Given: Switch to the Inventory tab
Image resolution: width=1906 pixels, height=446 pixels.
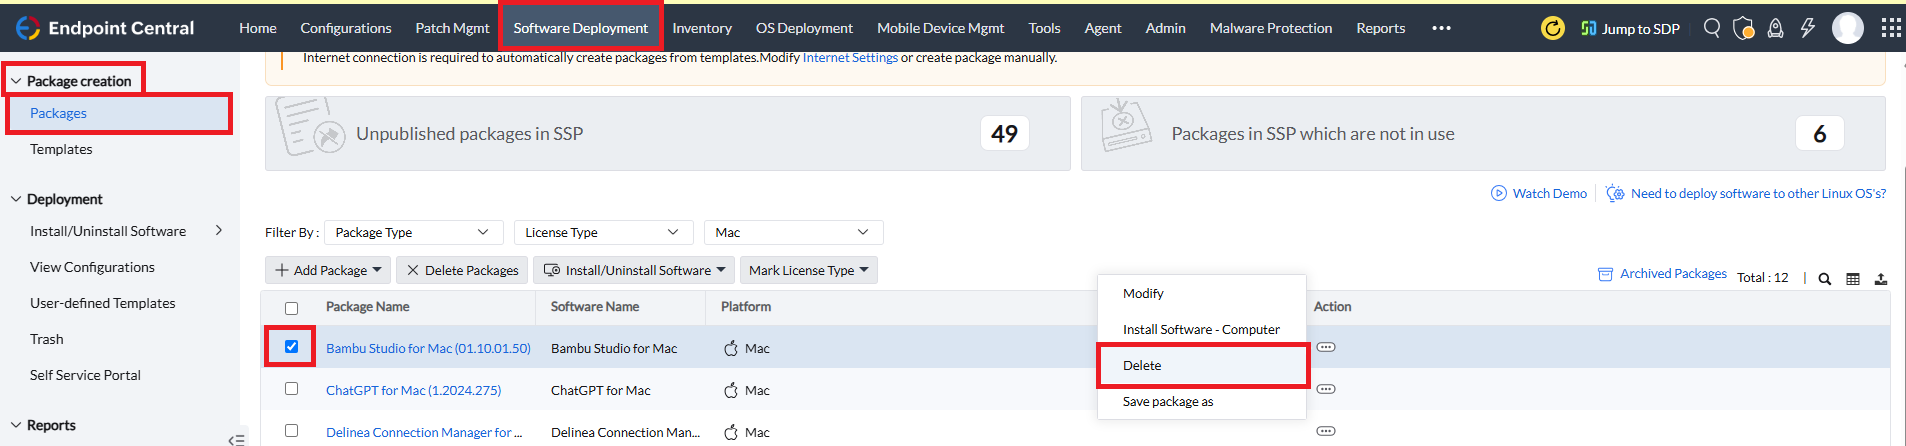Looking at the screenshot, I should (x=701, y=28).
